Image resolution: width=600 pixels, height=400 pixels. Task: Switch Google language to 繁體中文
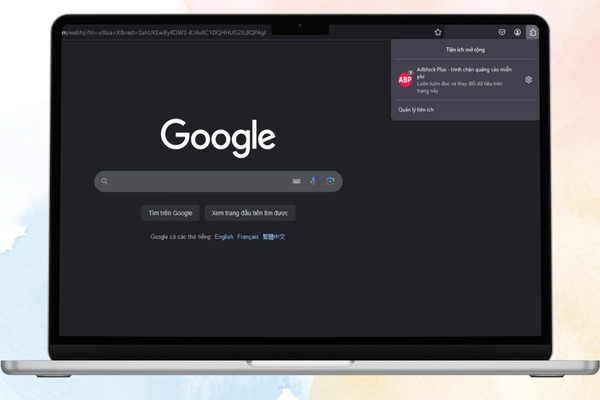(274, 237)
